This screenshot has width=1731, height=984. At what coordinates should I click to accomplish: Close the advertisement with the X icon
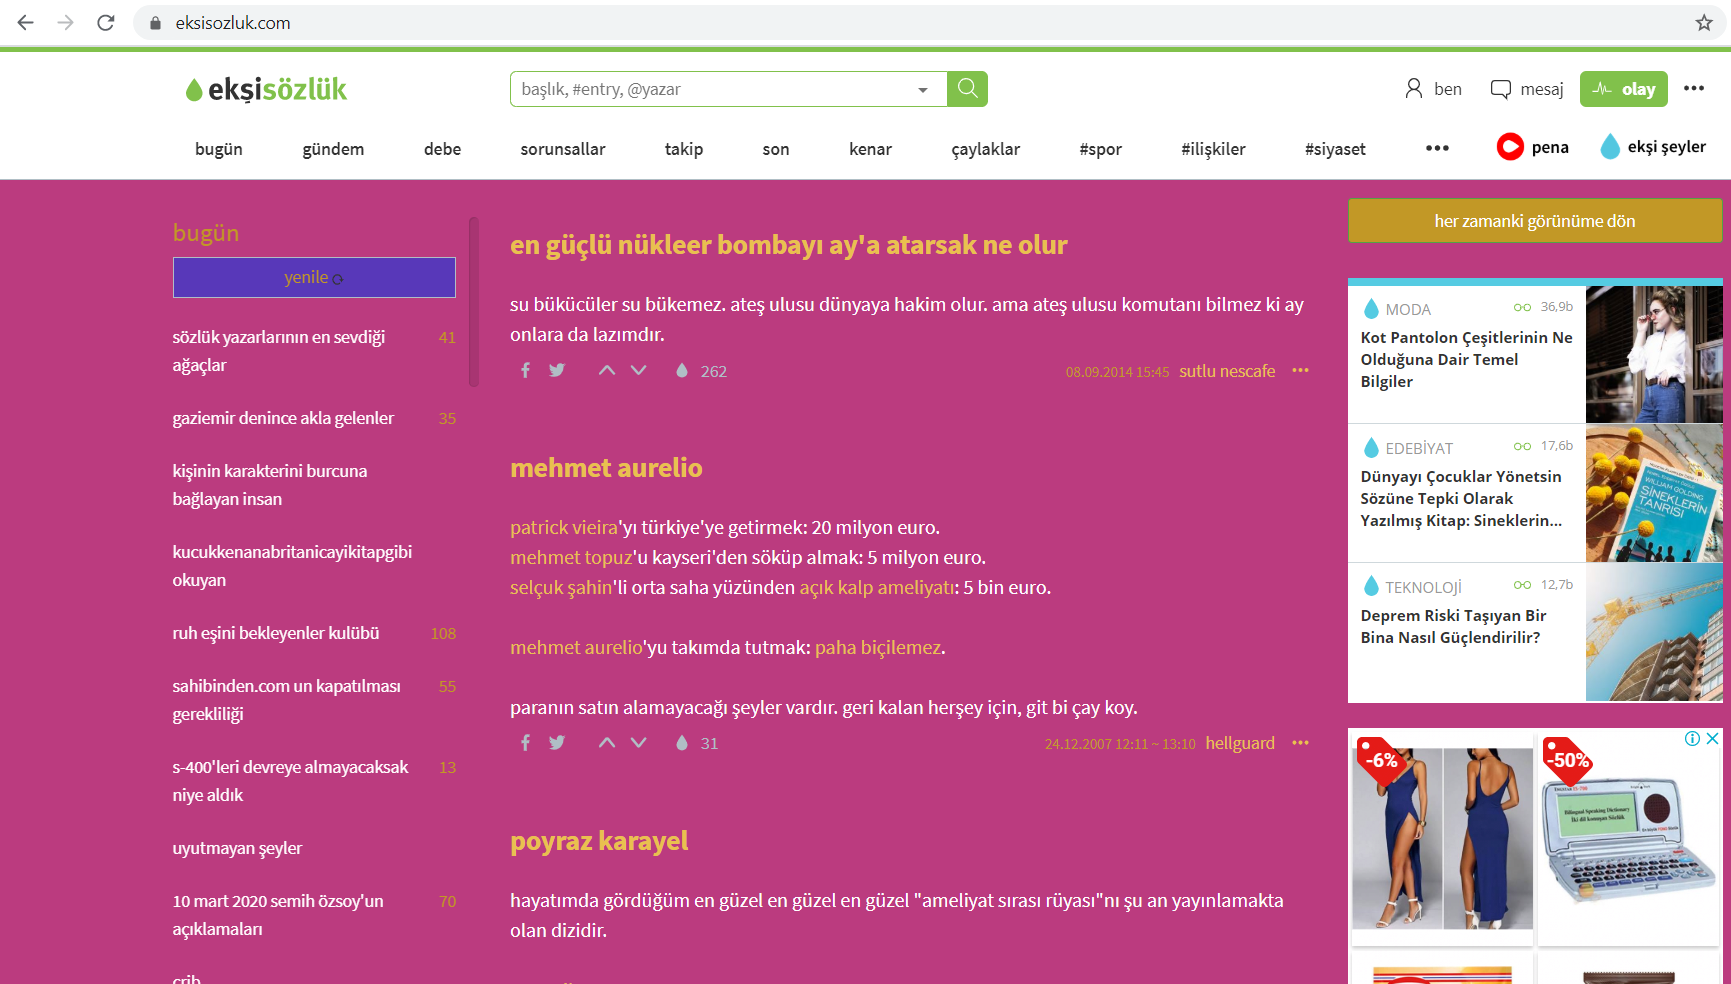click(1712, 739)
